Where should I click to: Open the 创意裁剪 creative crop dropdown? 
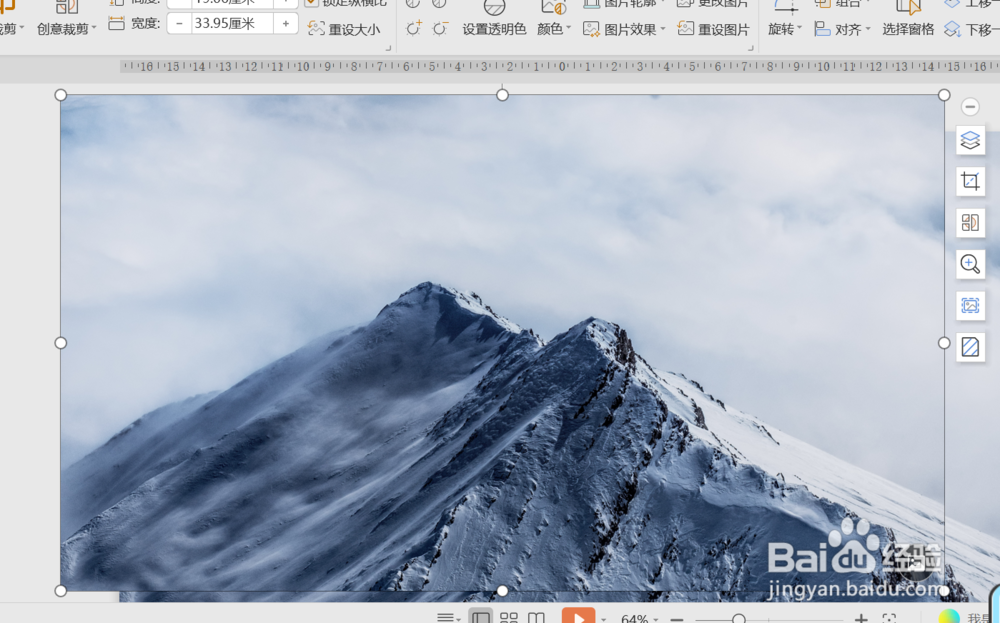click(66, 29)
